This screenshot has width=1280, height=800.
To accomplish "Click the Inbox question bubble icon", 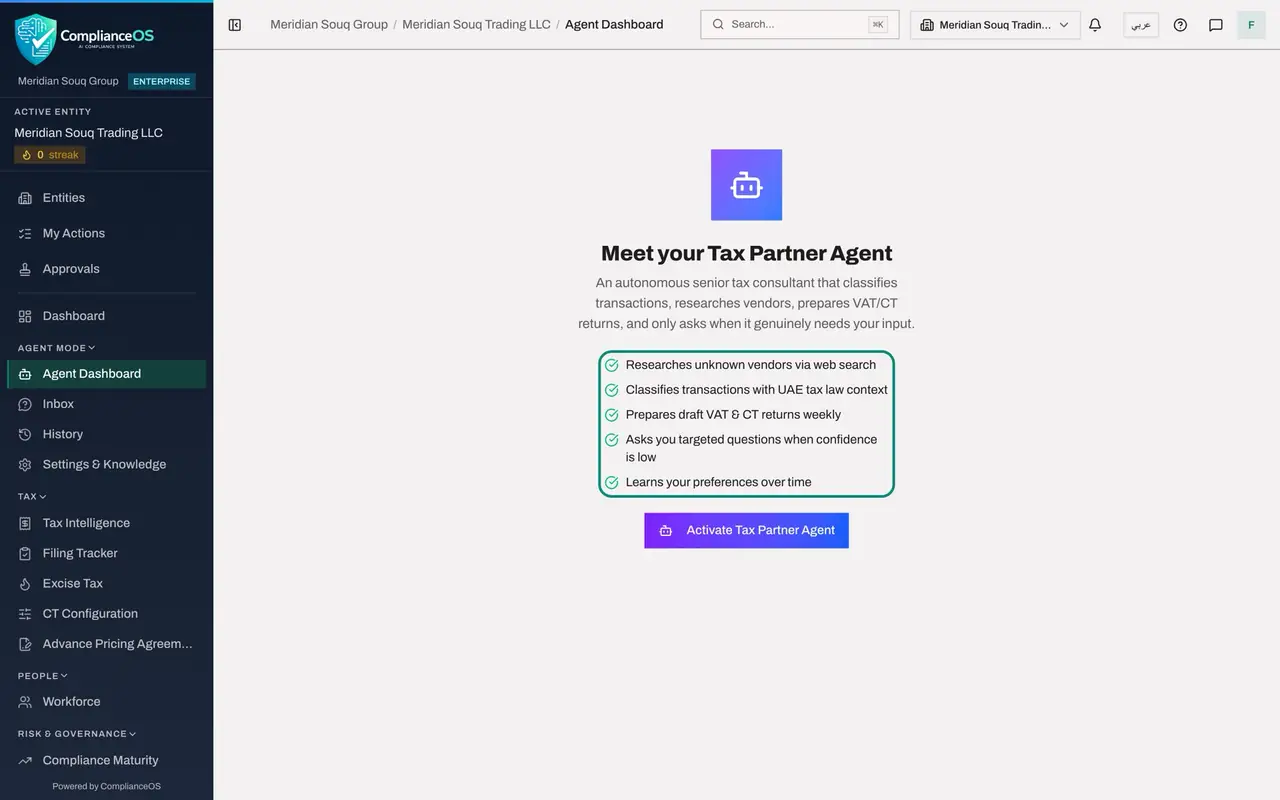I will pos(25,404).
